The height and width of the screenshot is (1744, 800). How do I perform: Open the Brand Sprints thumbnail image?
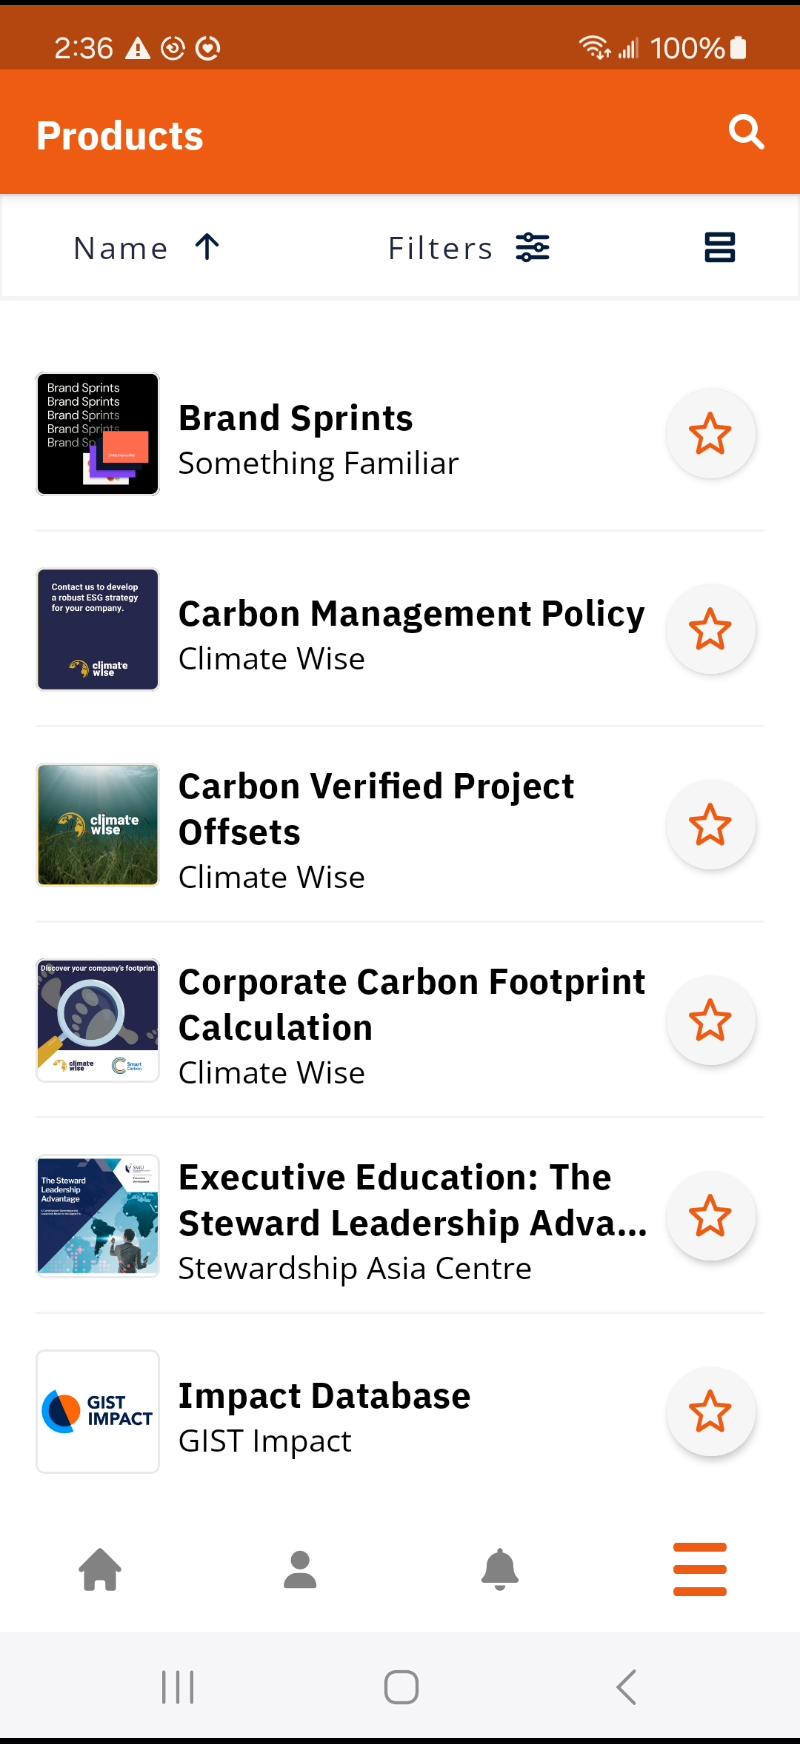click(98, 434)
